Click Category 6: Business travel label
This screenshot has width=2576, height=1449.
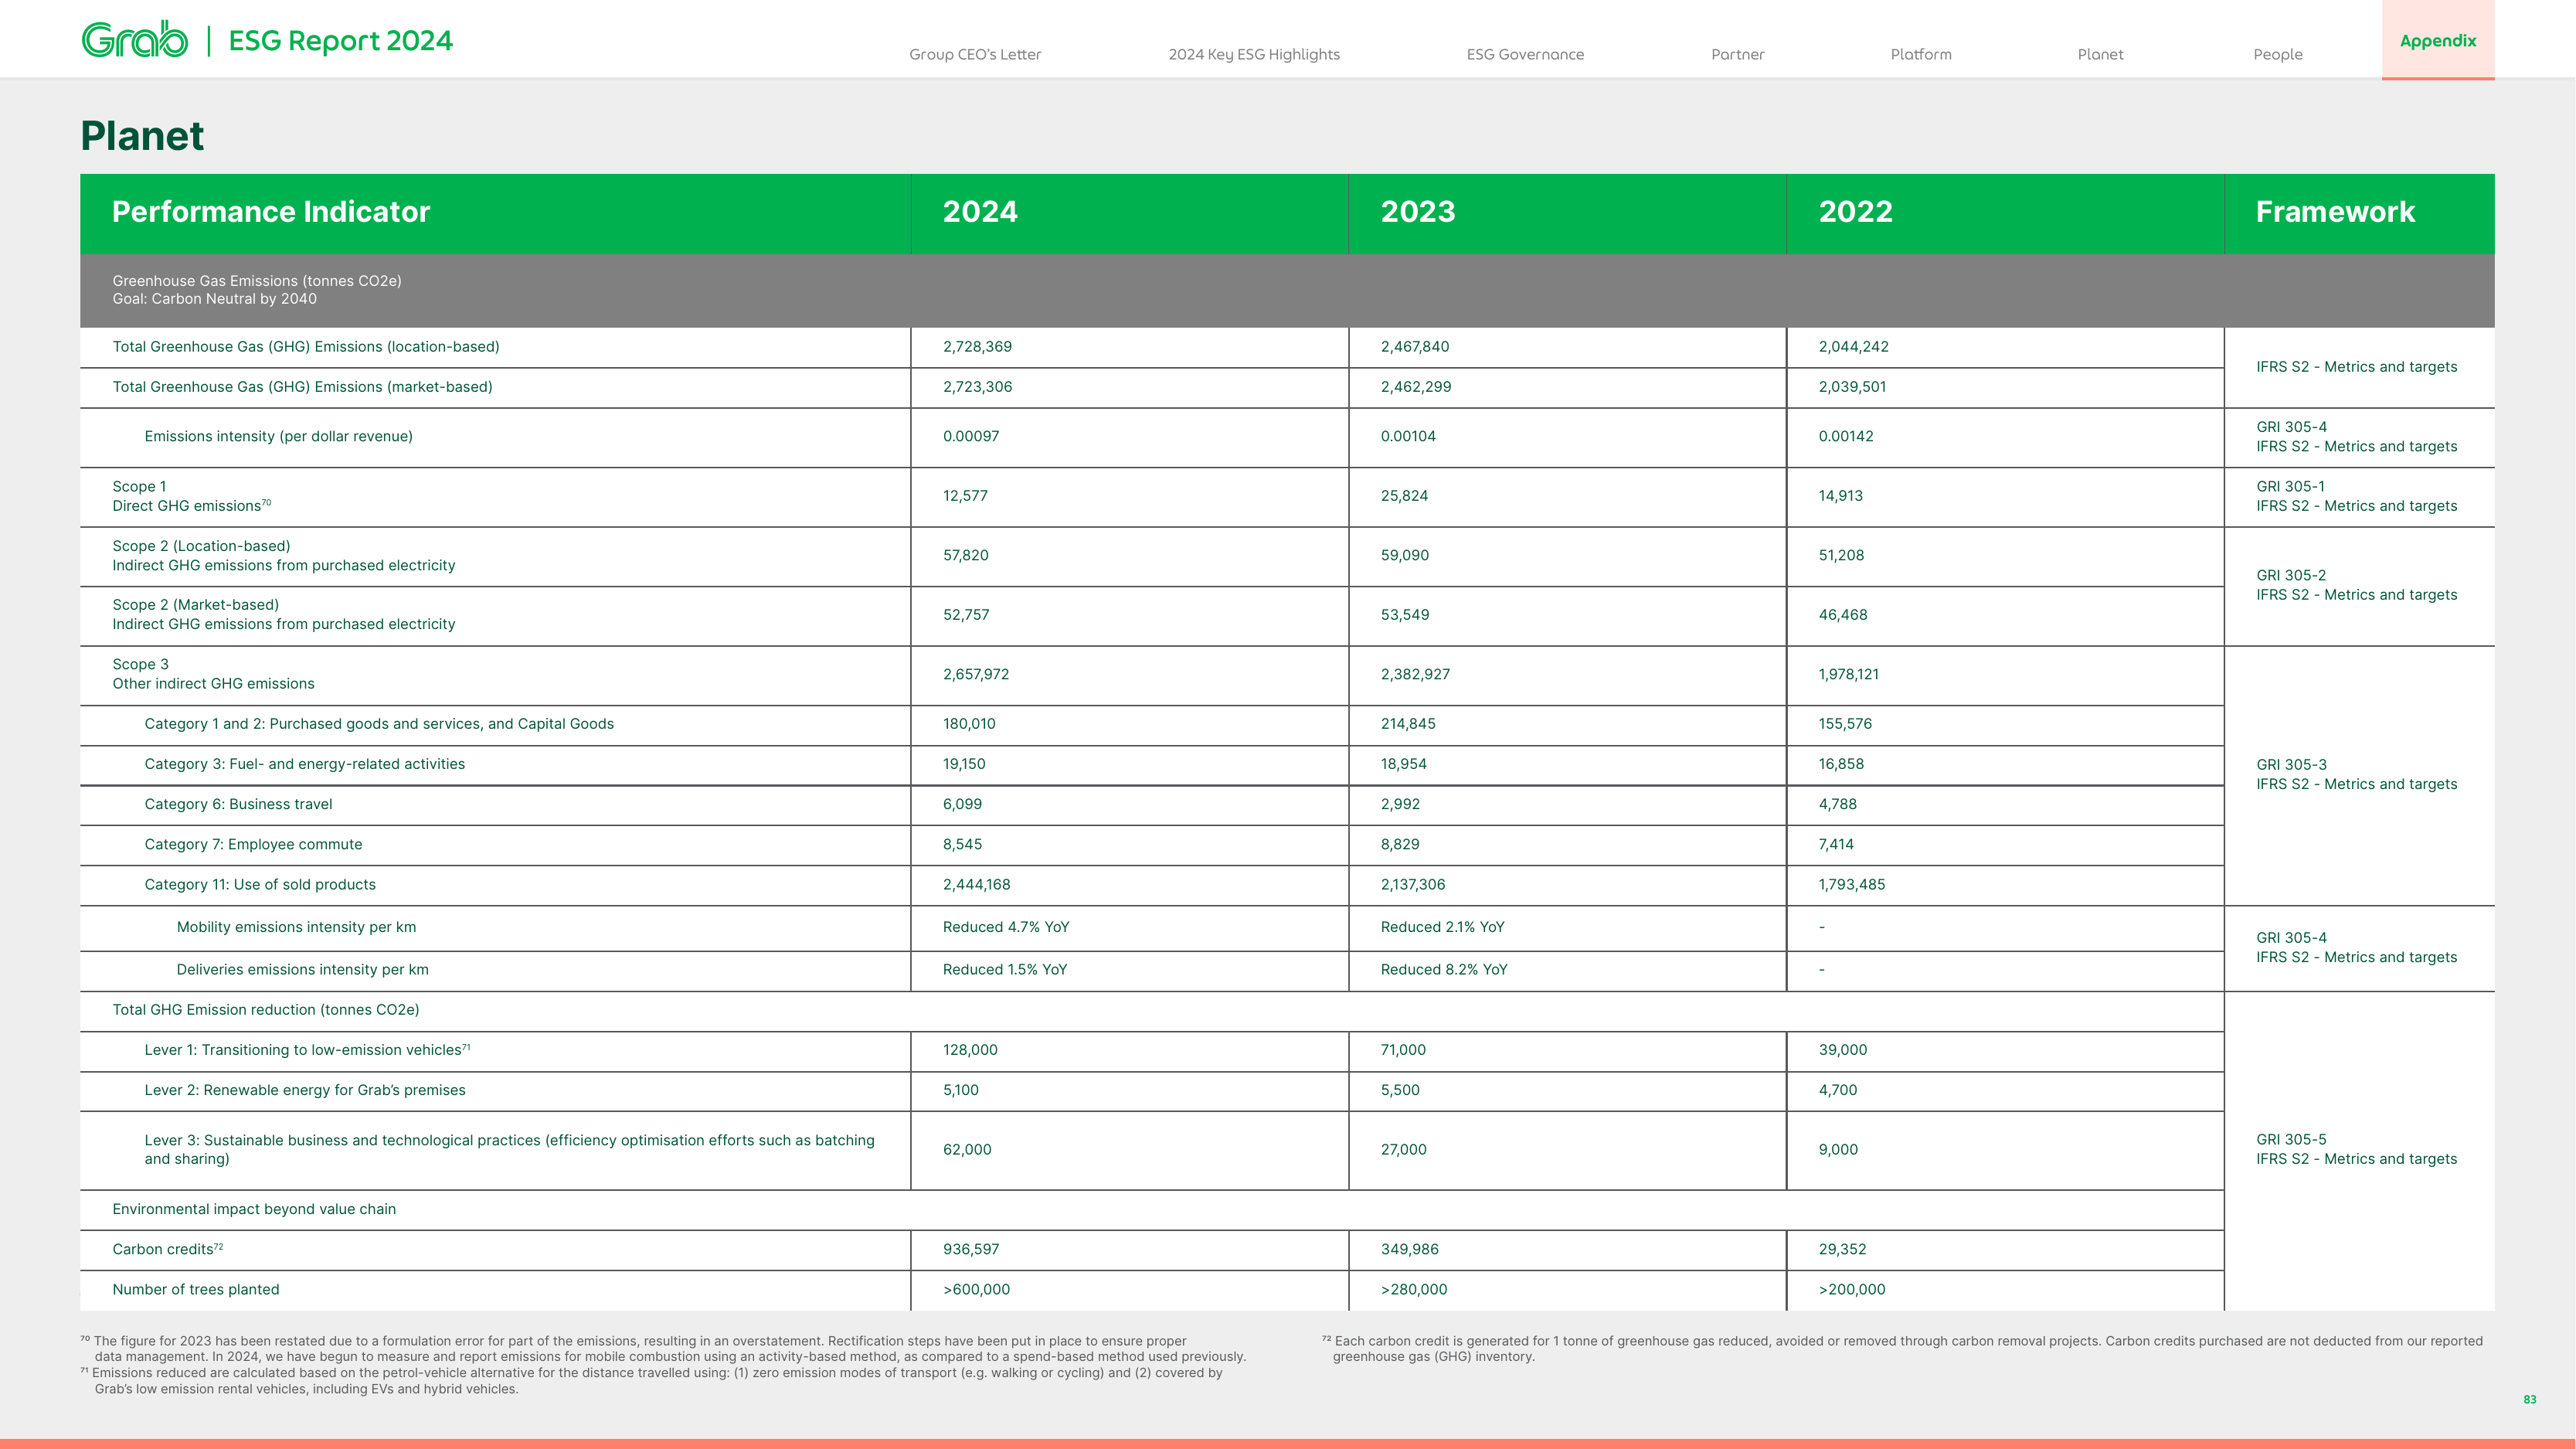[x=238, y=804]
